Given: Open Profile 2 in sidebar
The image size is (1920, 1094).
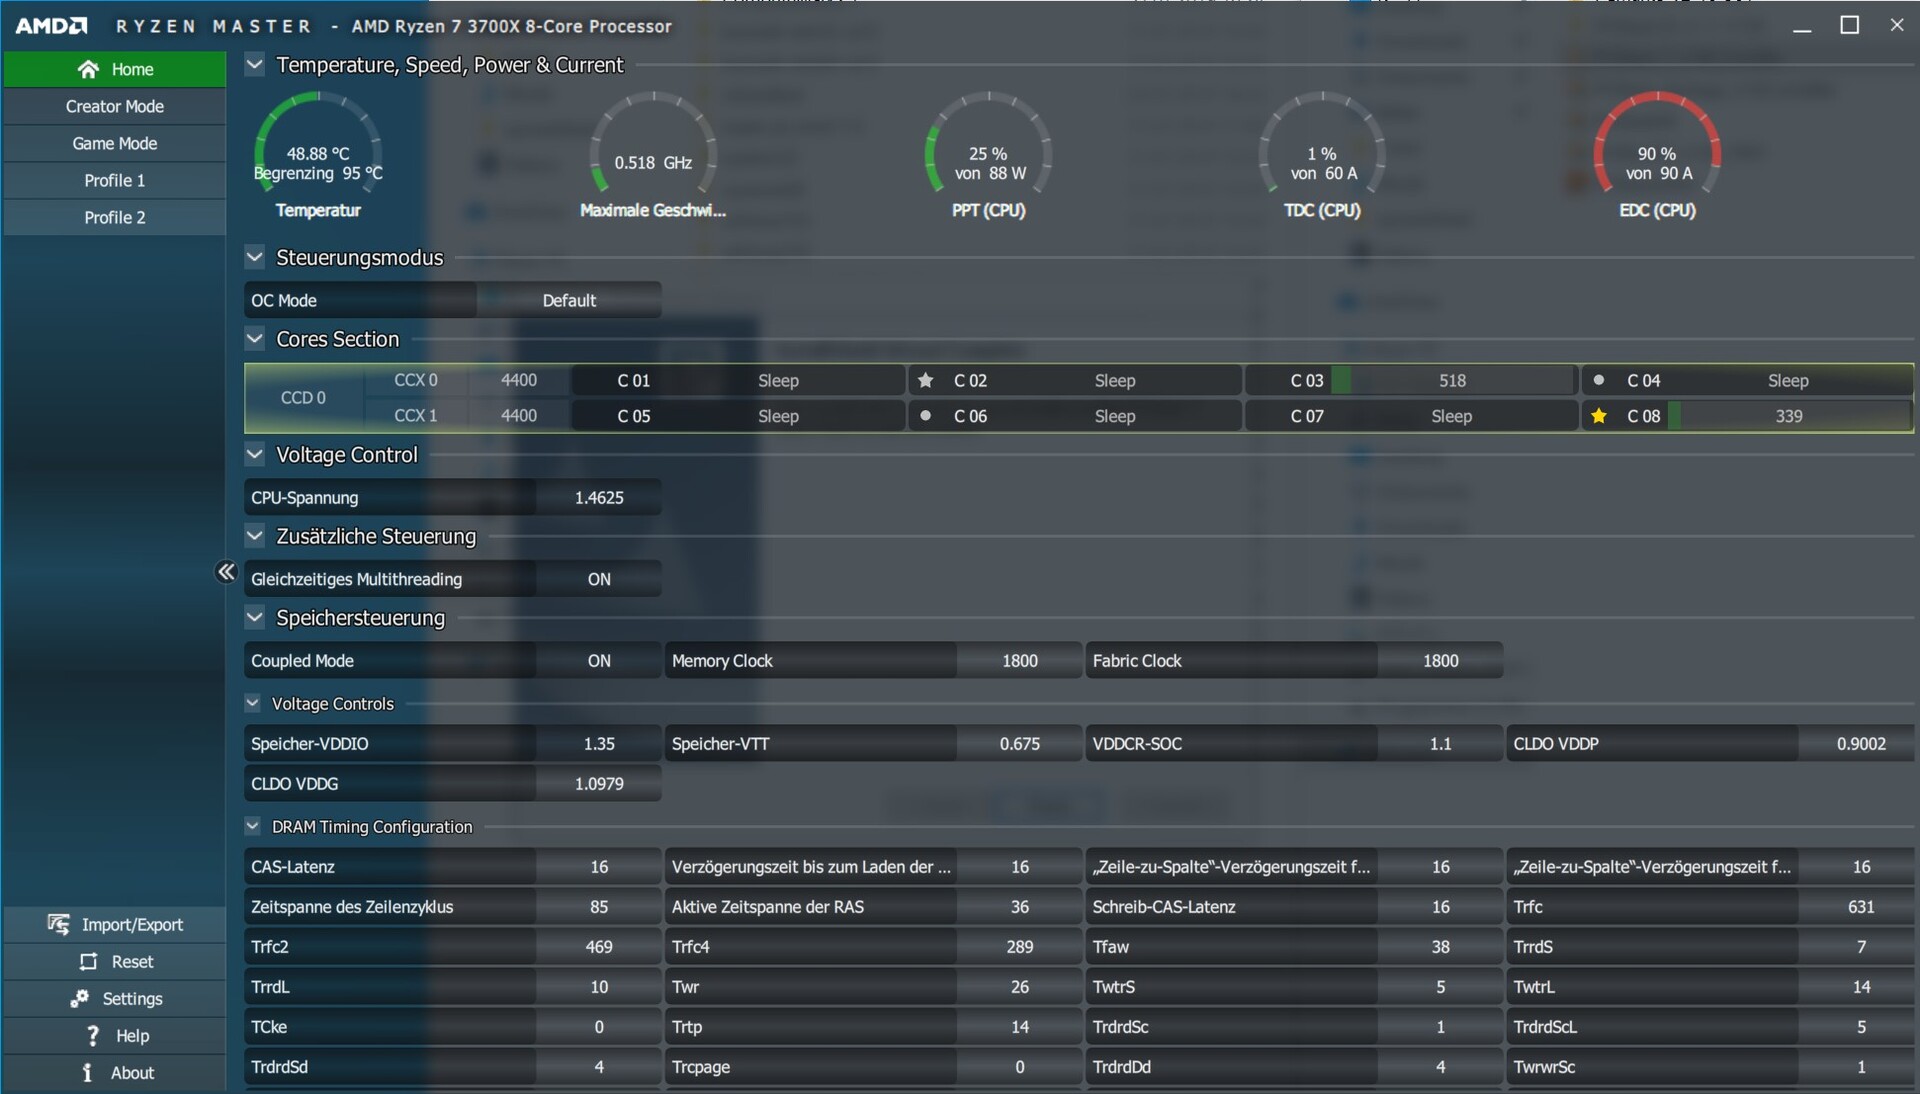Looking at the screenshot, I should point(114,217).
